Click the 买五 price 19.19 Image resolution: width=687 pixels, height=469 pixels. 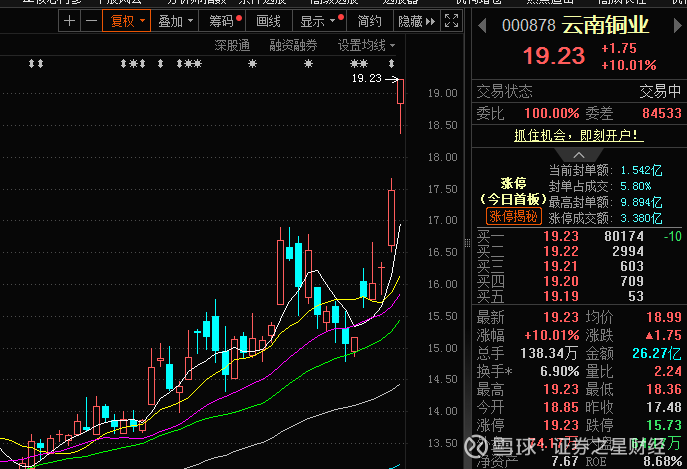tap(561, 296)
